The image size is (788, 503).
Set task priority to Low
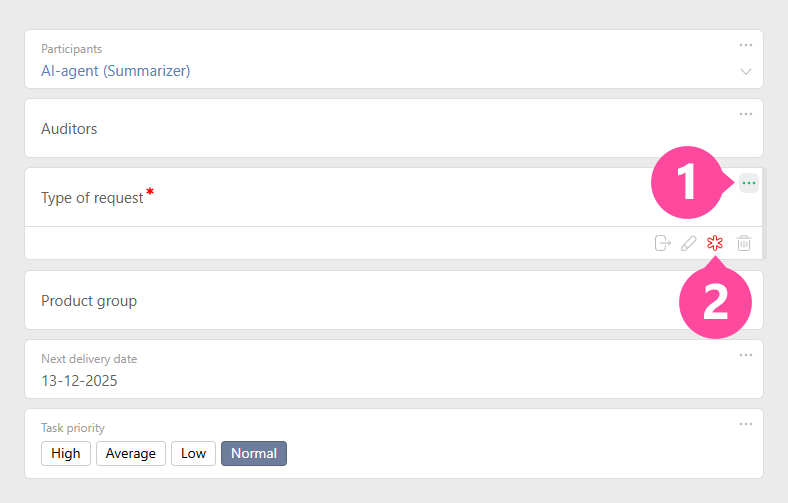(x=194, y=453)
